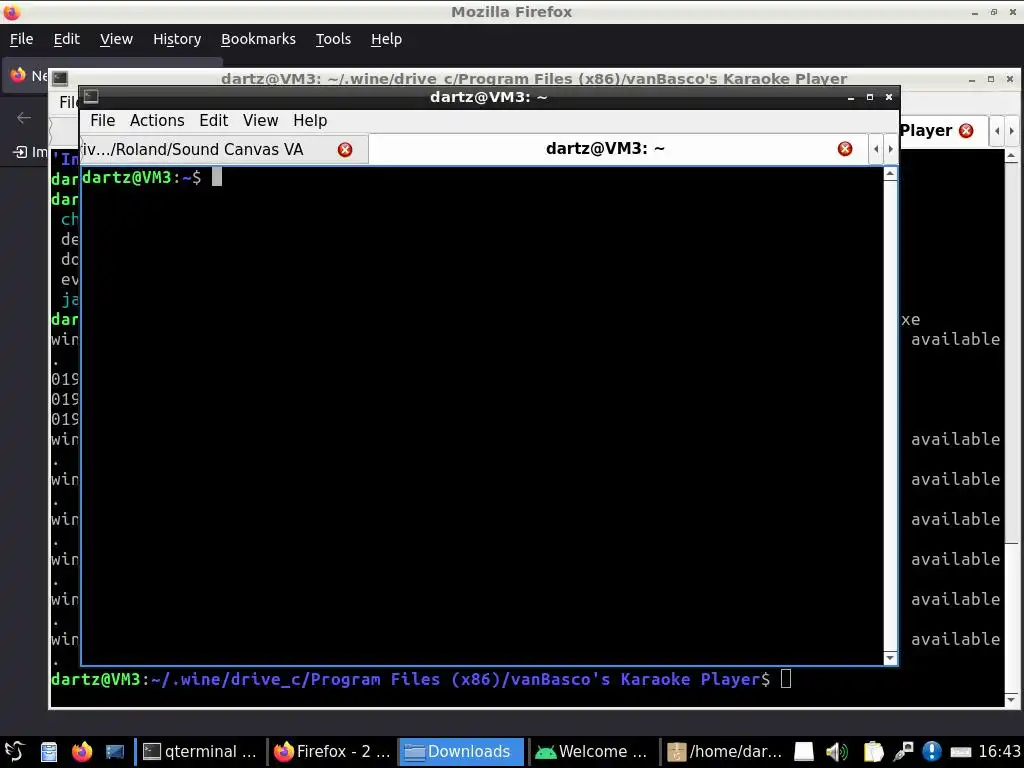Click the keyboard layout tray icon

961,752
